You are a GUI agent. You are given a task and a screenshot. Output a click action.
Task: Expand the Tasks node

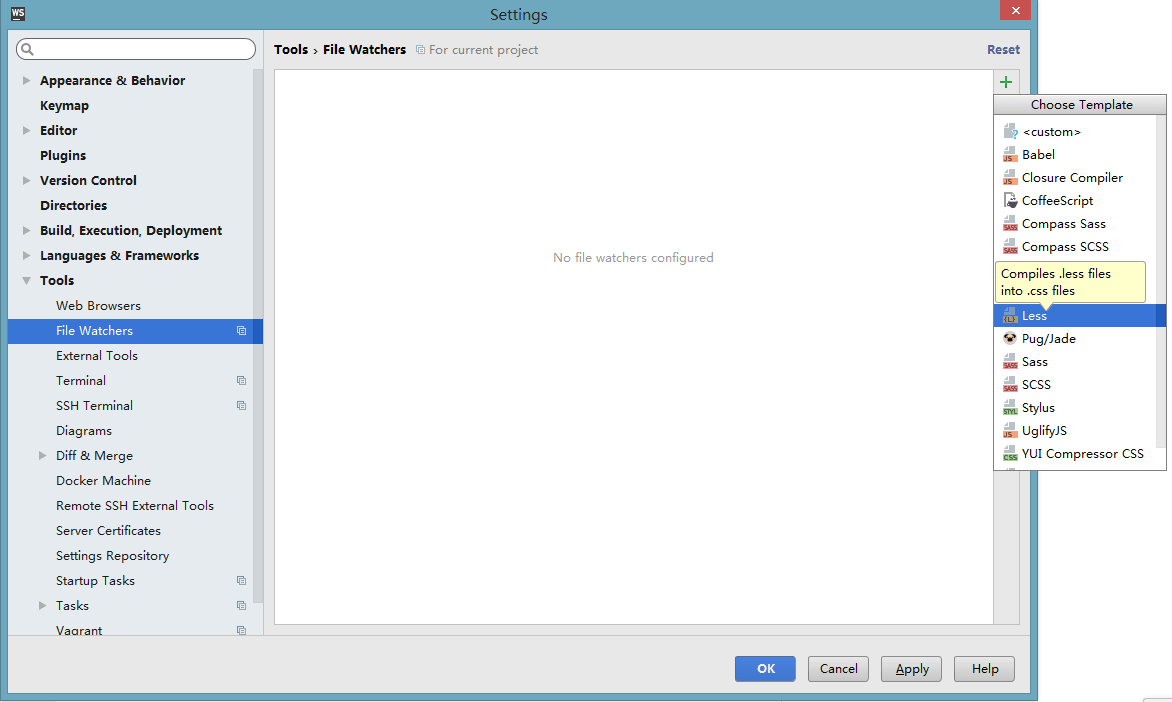click(43, 606)
